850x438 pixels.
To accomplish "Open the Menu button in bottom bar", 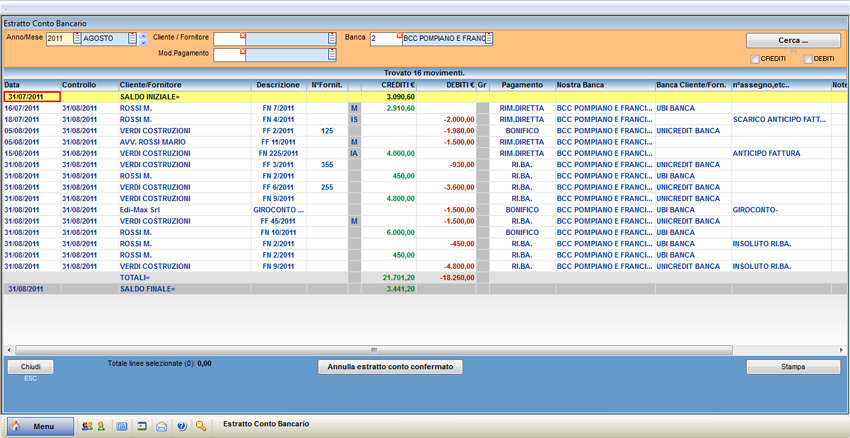I will pyautogui.click(x=40, y=426).
